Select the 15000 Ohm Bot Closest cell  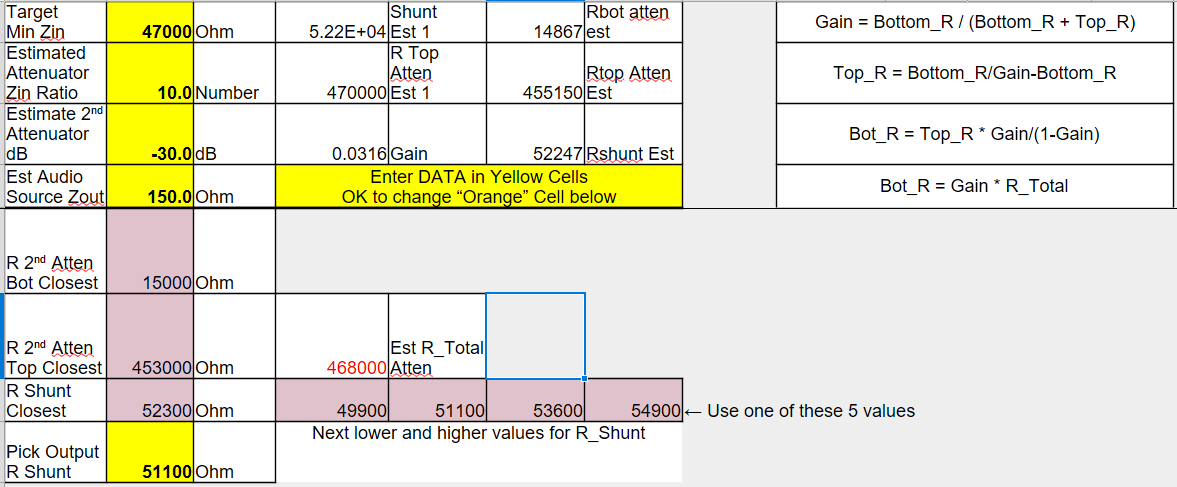tap(150, 251)
